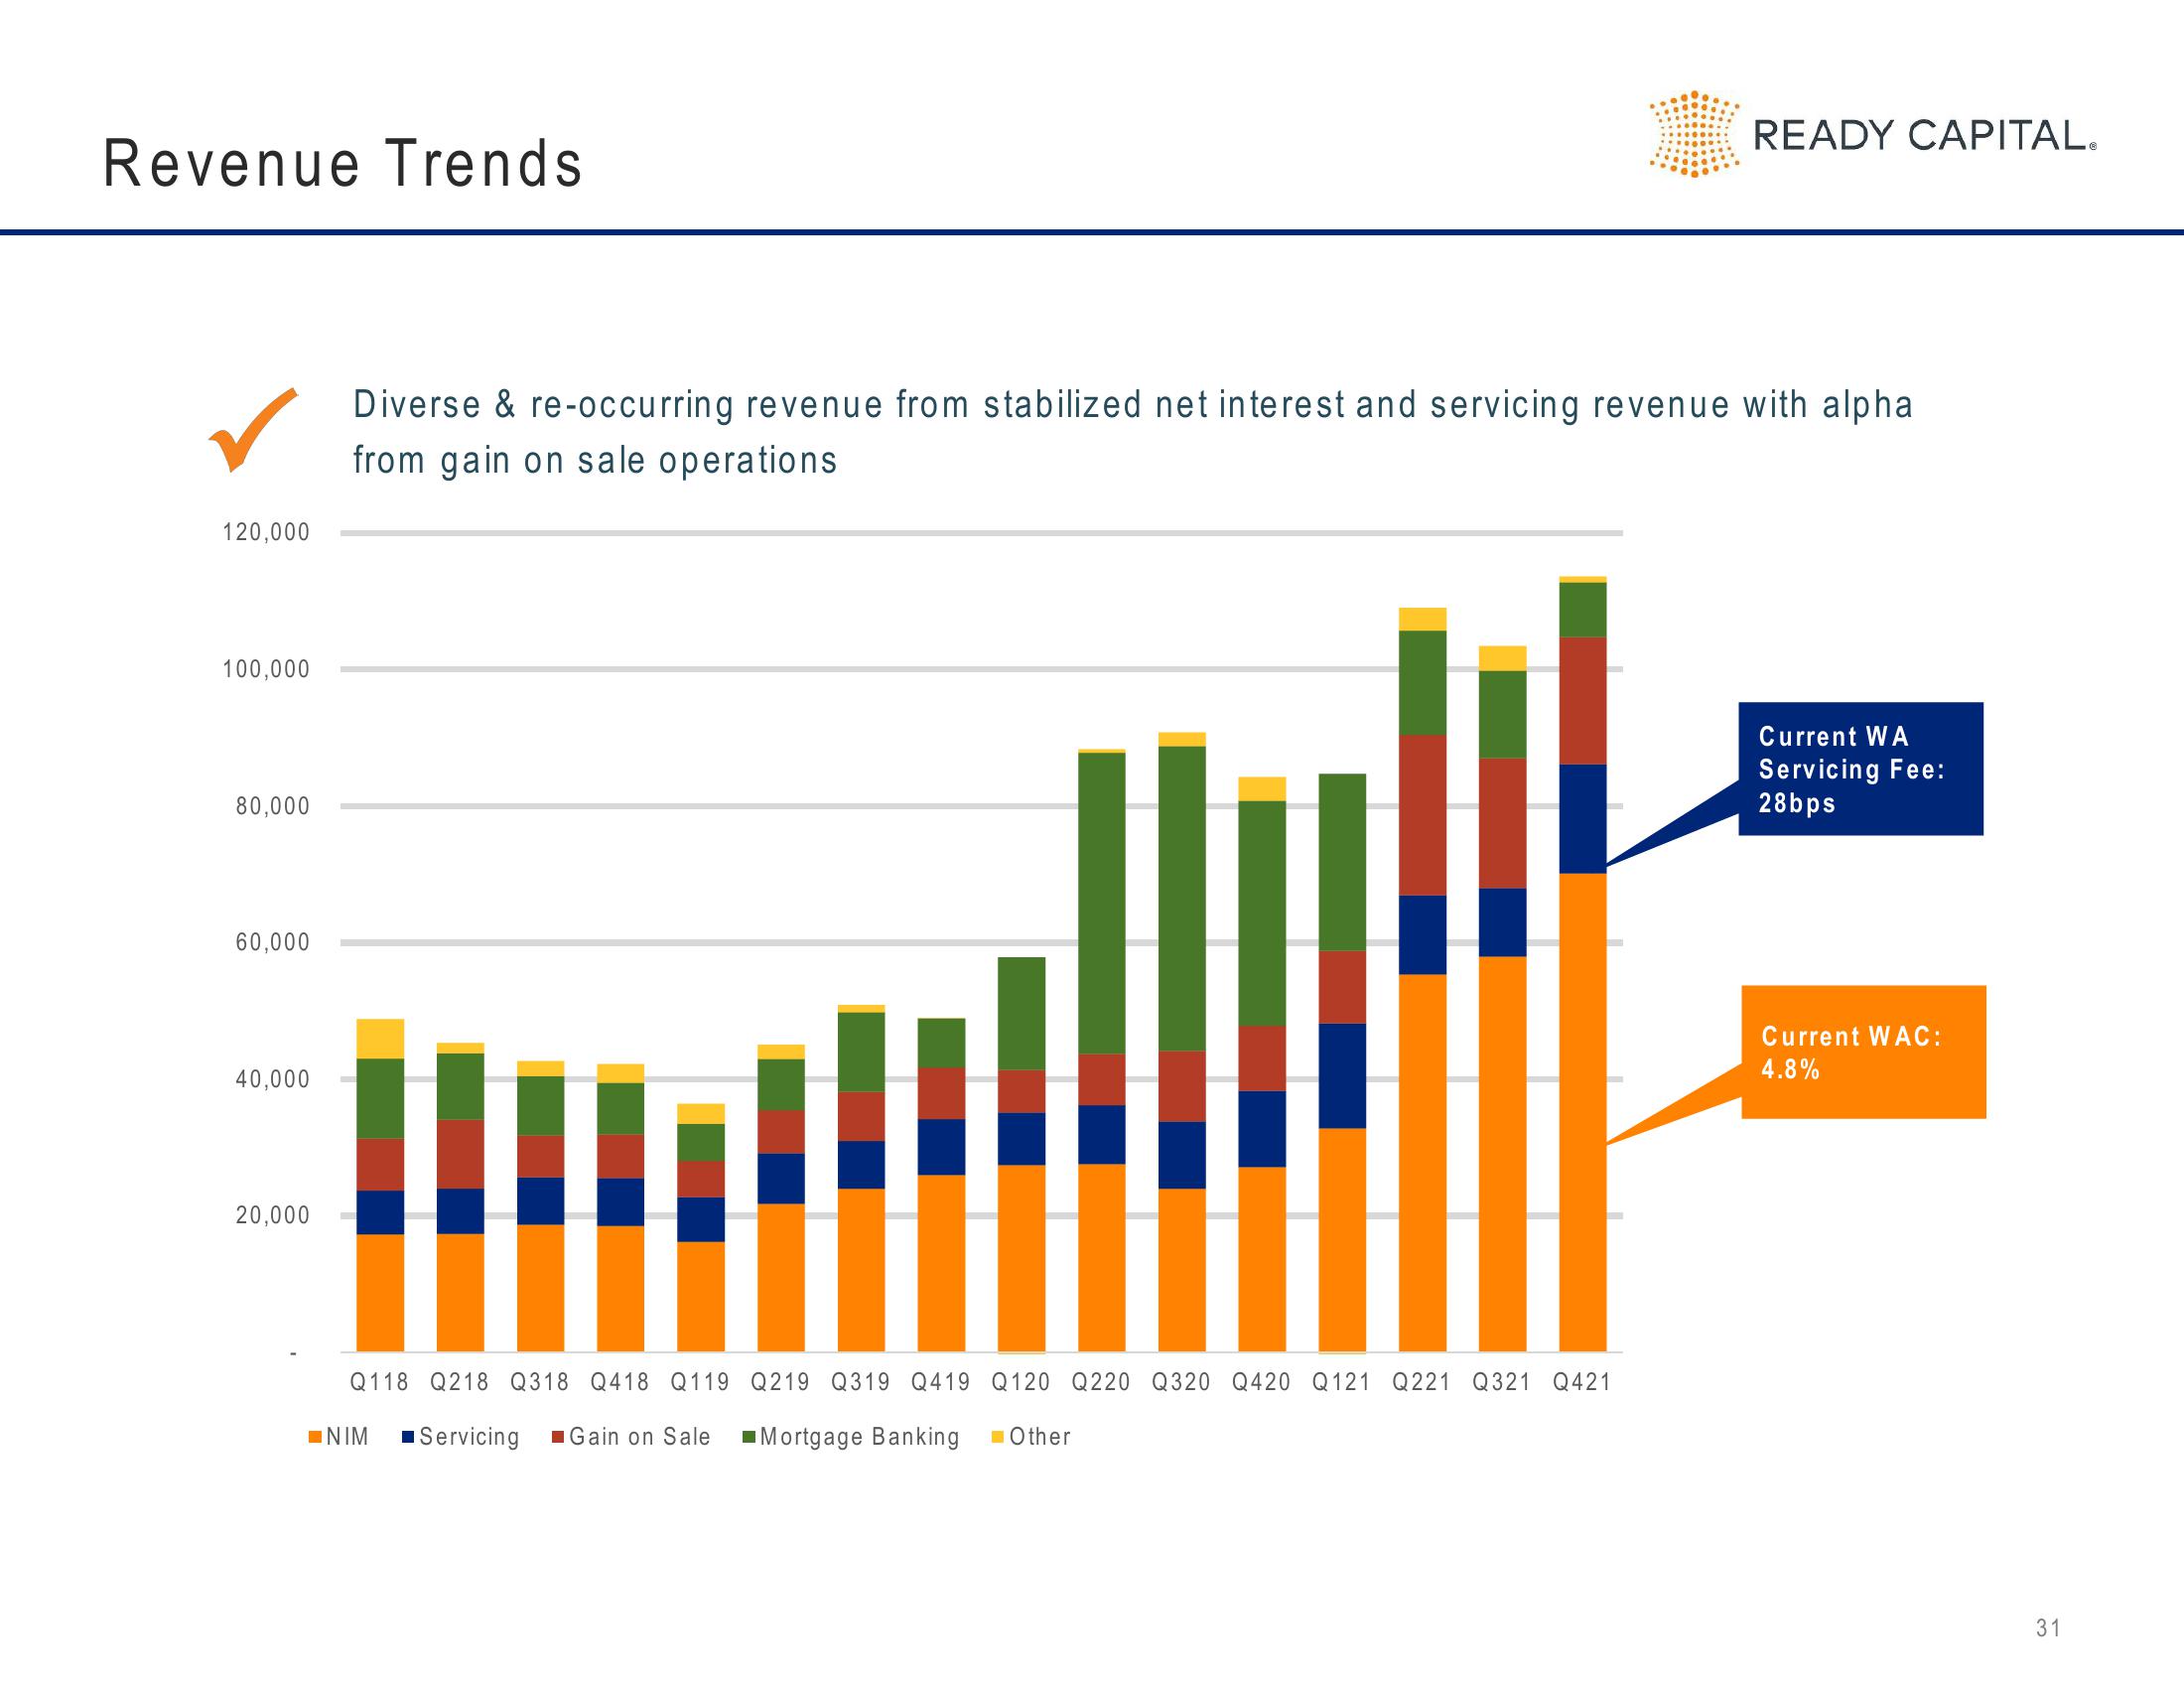Screen dimensions: 2184x1688
Task: Click the 'Current WAC: 4.8%' callout
Action: tap(1864, 1052)
